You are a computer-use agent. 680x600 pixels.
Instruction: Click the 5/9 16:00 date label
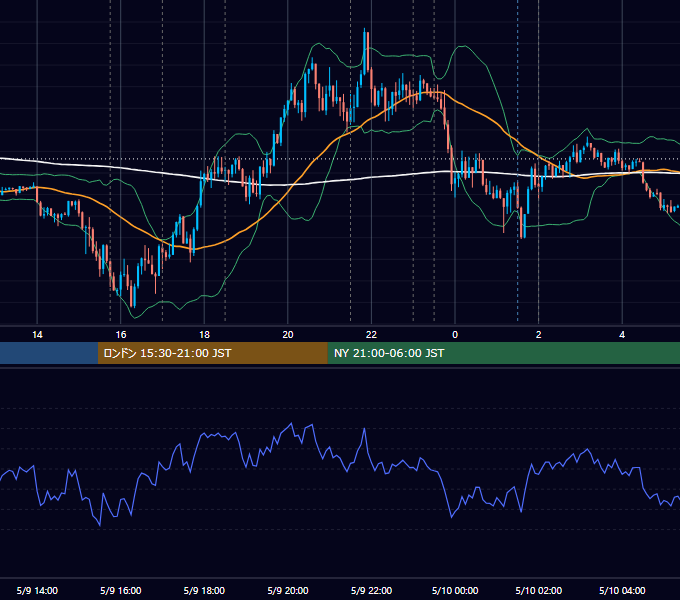(x=121, y=590)
